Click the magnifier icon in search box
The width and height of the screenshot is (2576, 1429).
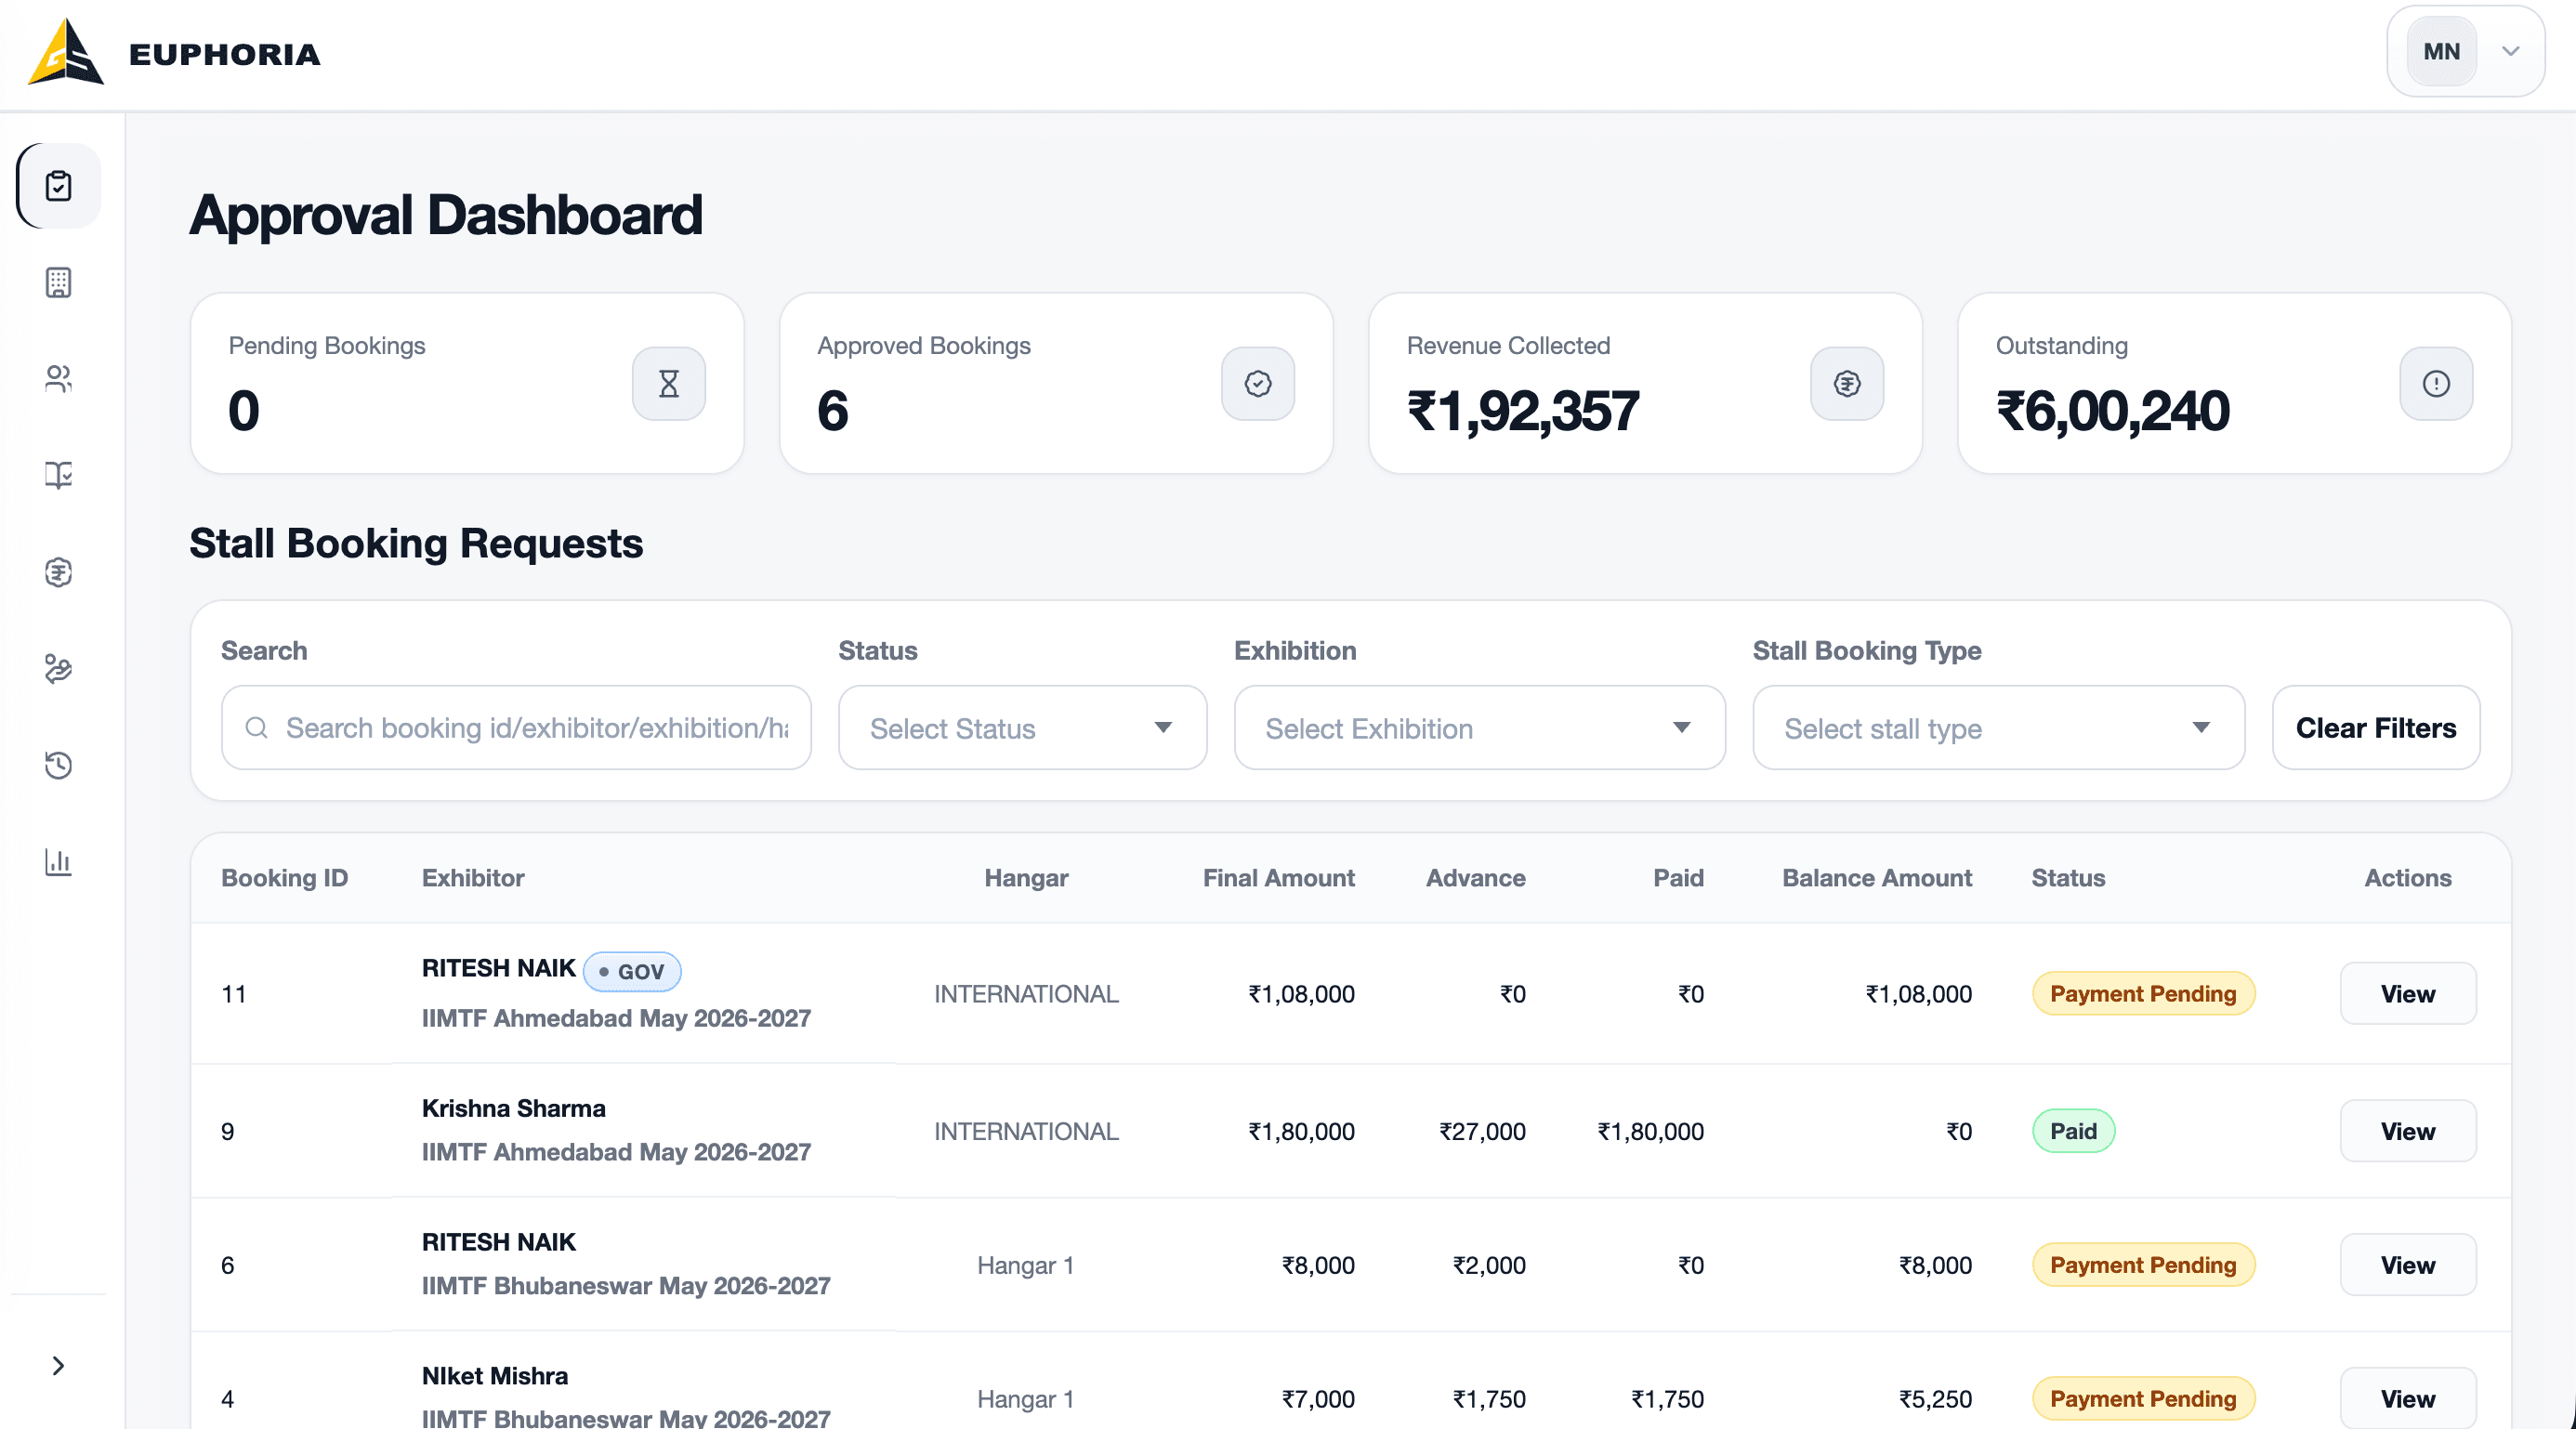[257, 728]
